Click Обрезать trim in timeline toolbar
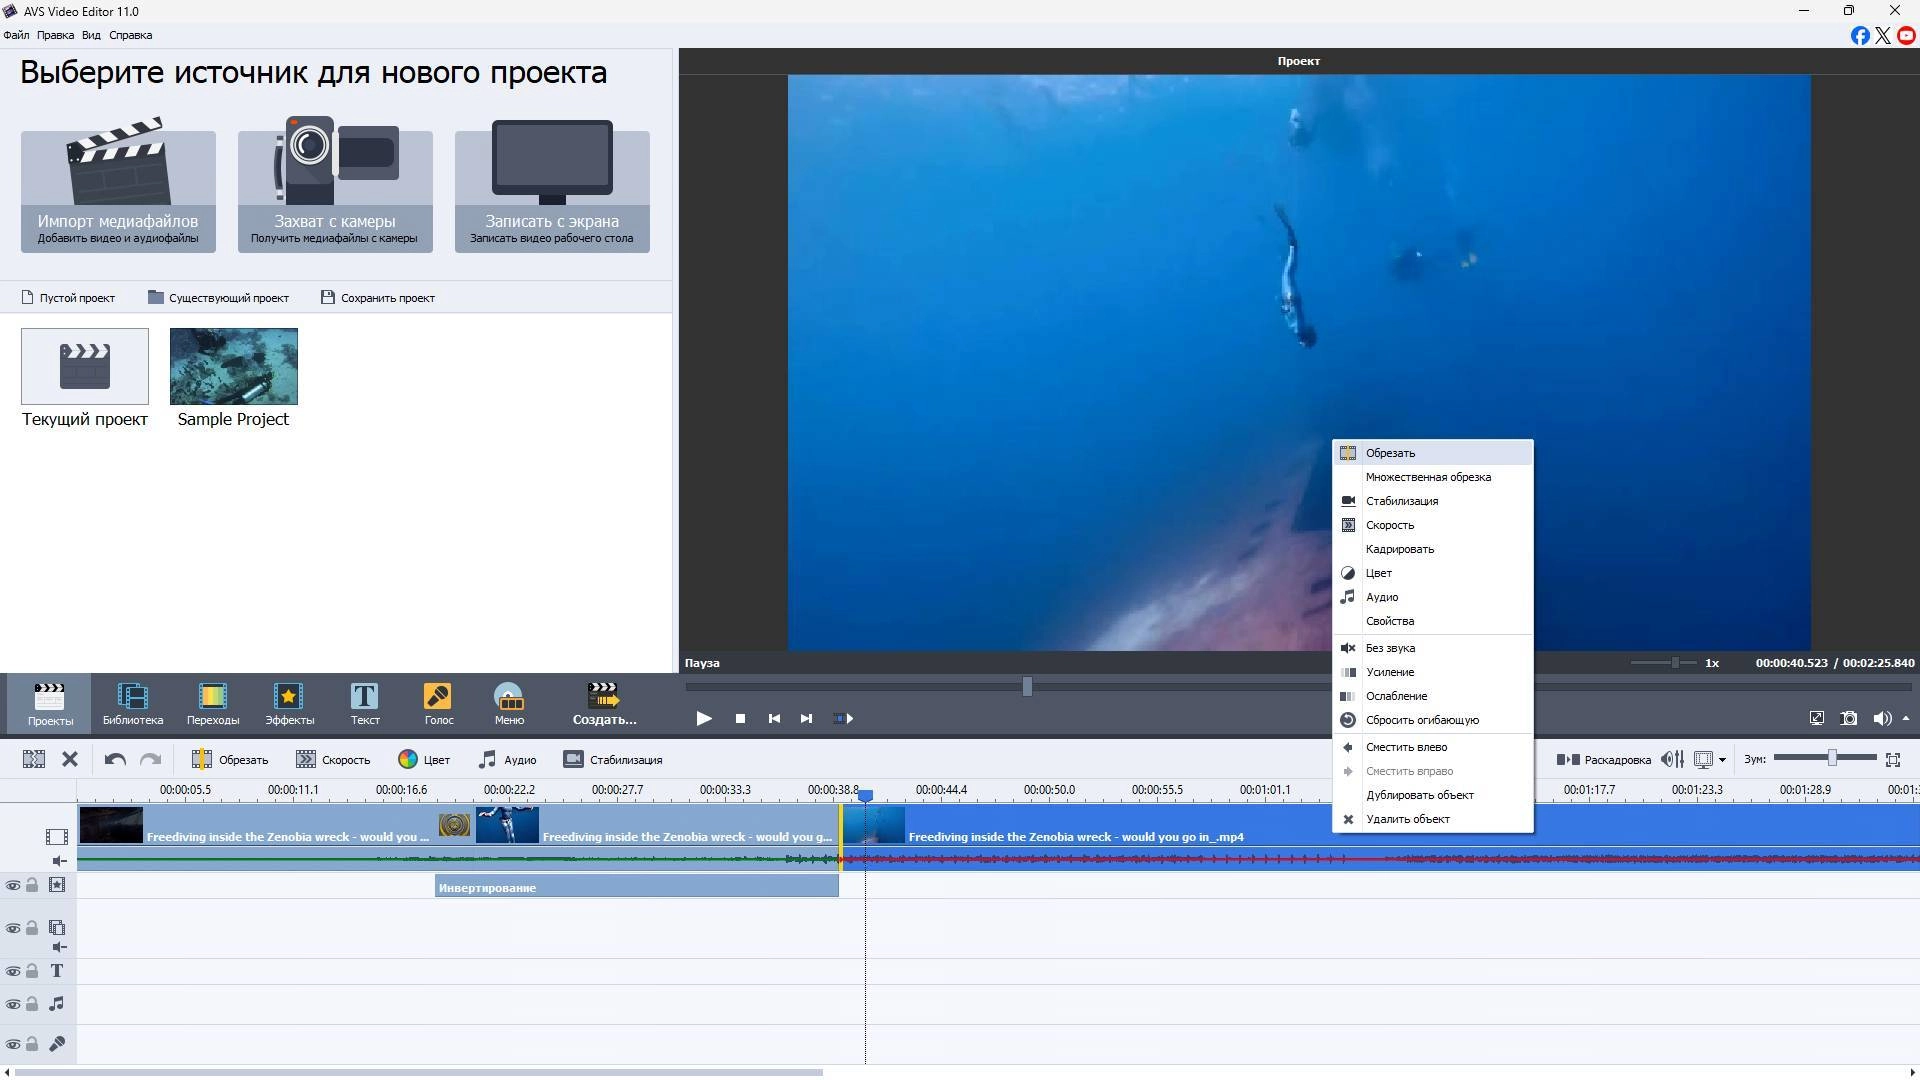1920x1080 pixels. pyautogui.click(x=230, y=760)
